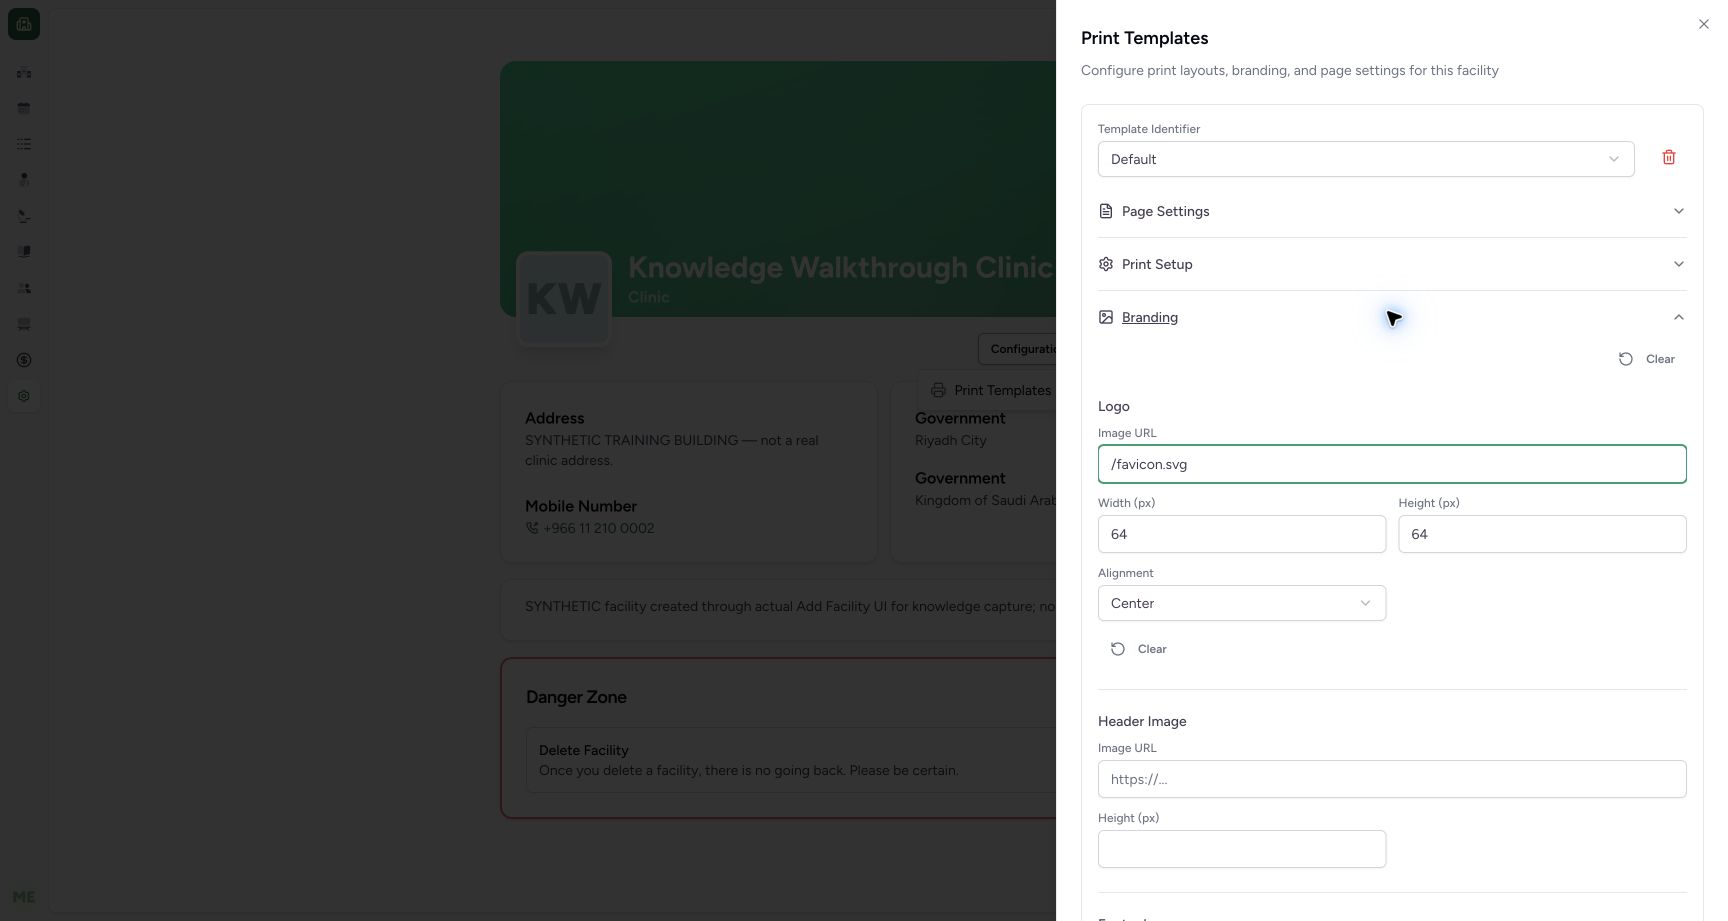Collapse the Branding section chevron
This screenshot has height=921, width=1728.
tap(1678, 317)
